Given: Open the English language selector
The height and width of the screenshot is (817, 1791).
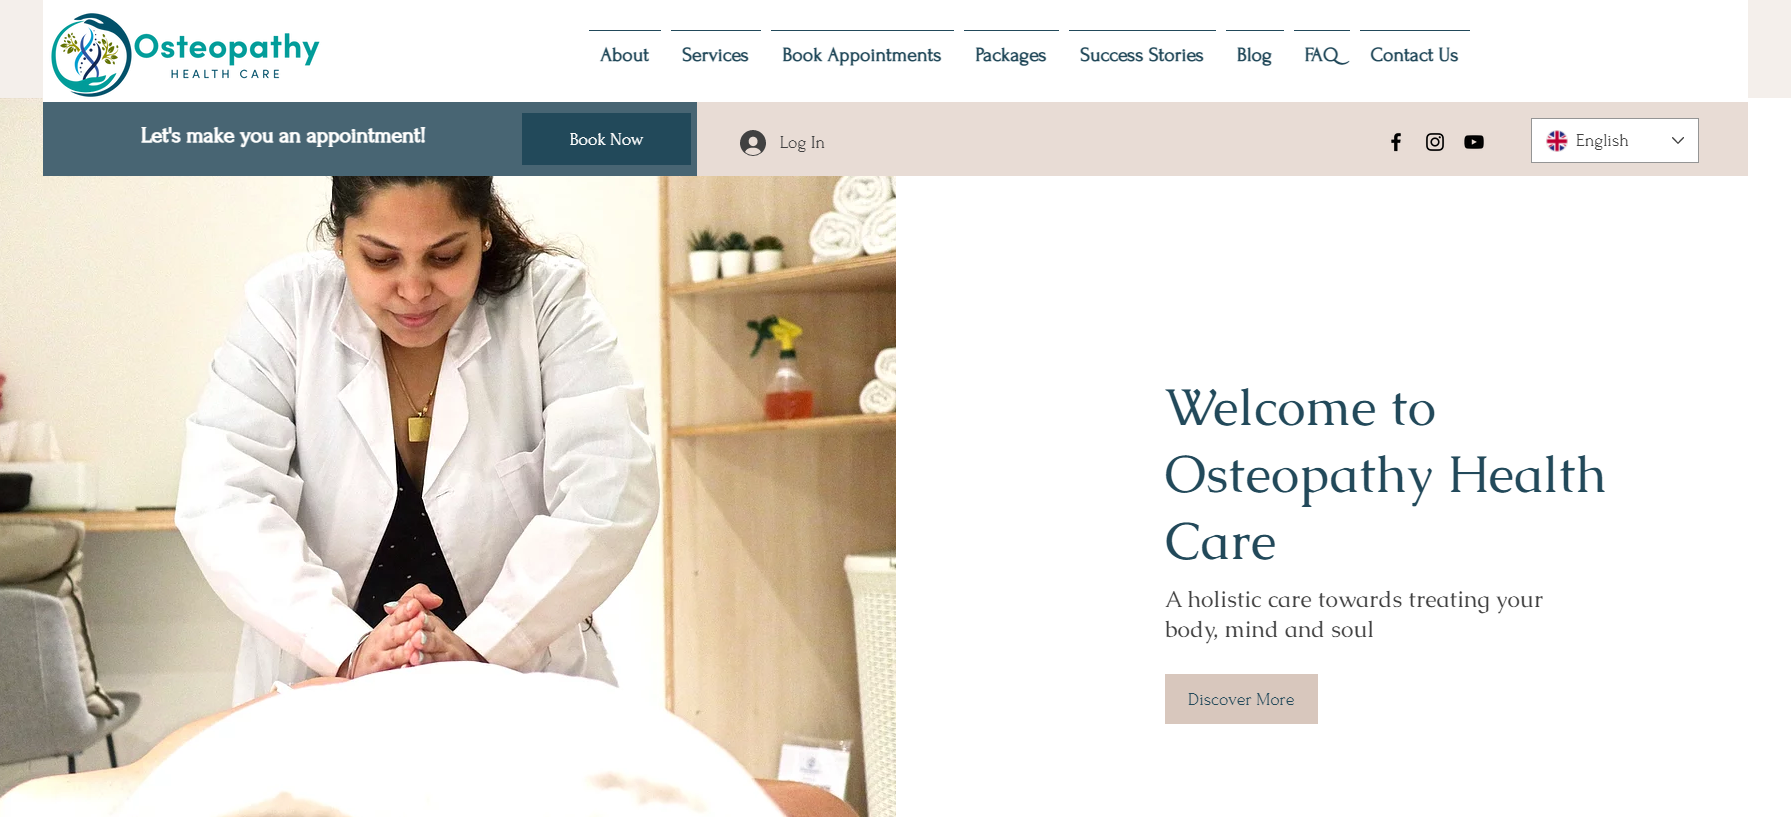Looking at the screenshot, I should pyautogui.click(x=1614, y=141).
